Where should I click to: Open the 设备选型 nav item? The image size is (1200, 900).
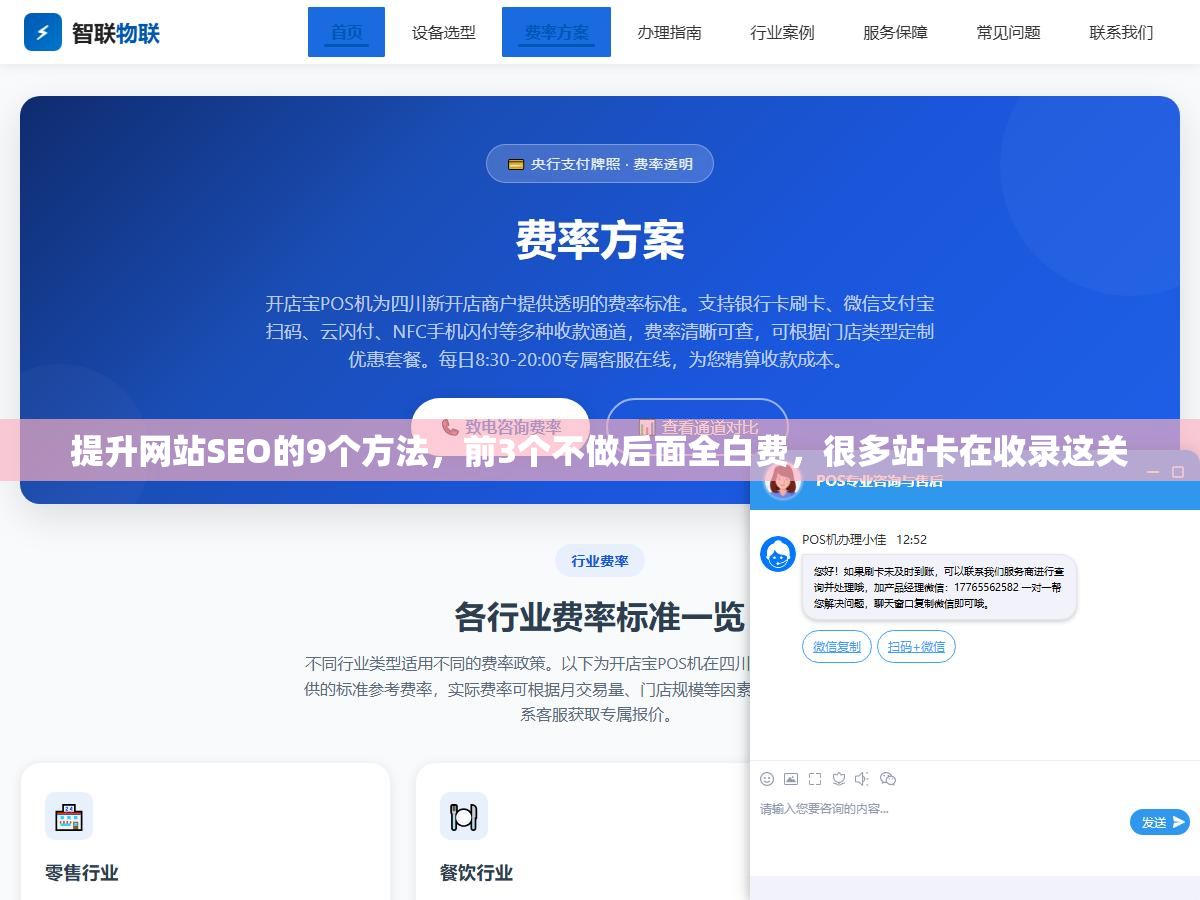click(444, 32)
